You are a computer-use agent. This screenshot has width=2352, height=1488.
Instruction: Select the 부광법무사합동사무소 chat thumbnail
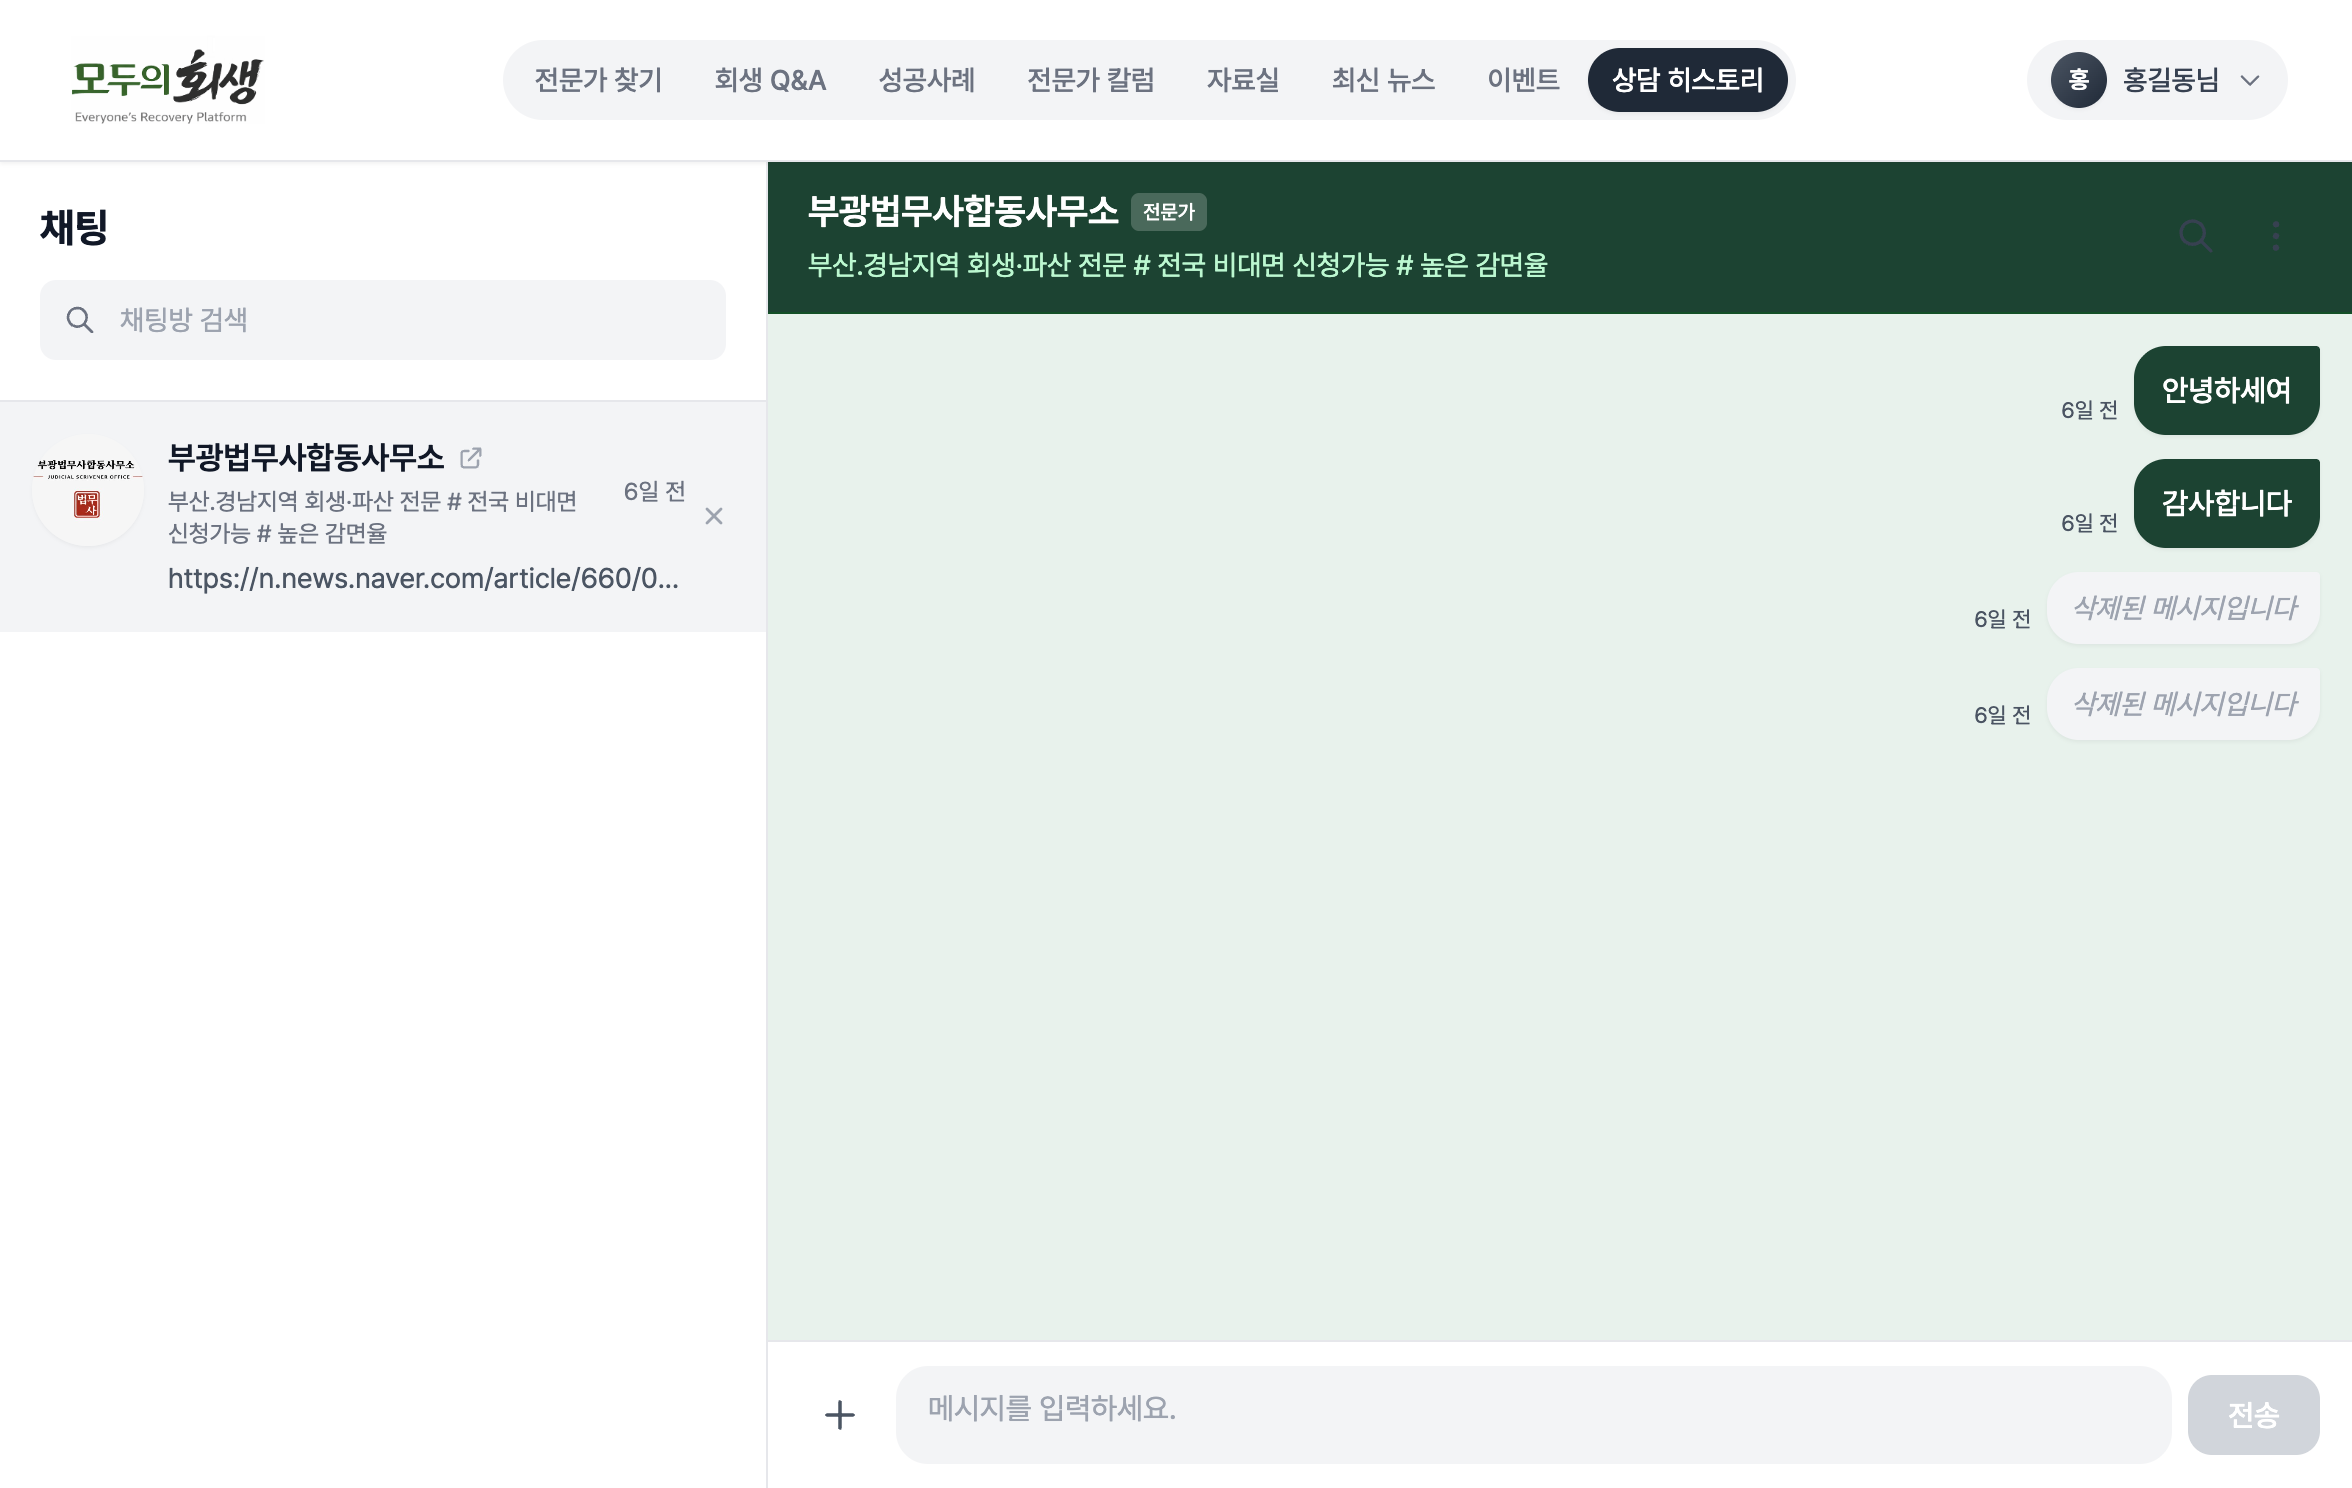tap(88, 490)
